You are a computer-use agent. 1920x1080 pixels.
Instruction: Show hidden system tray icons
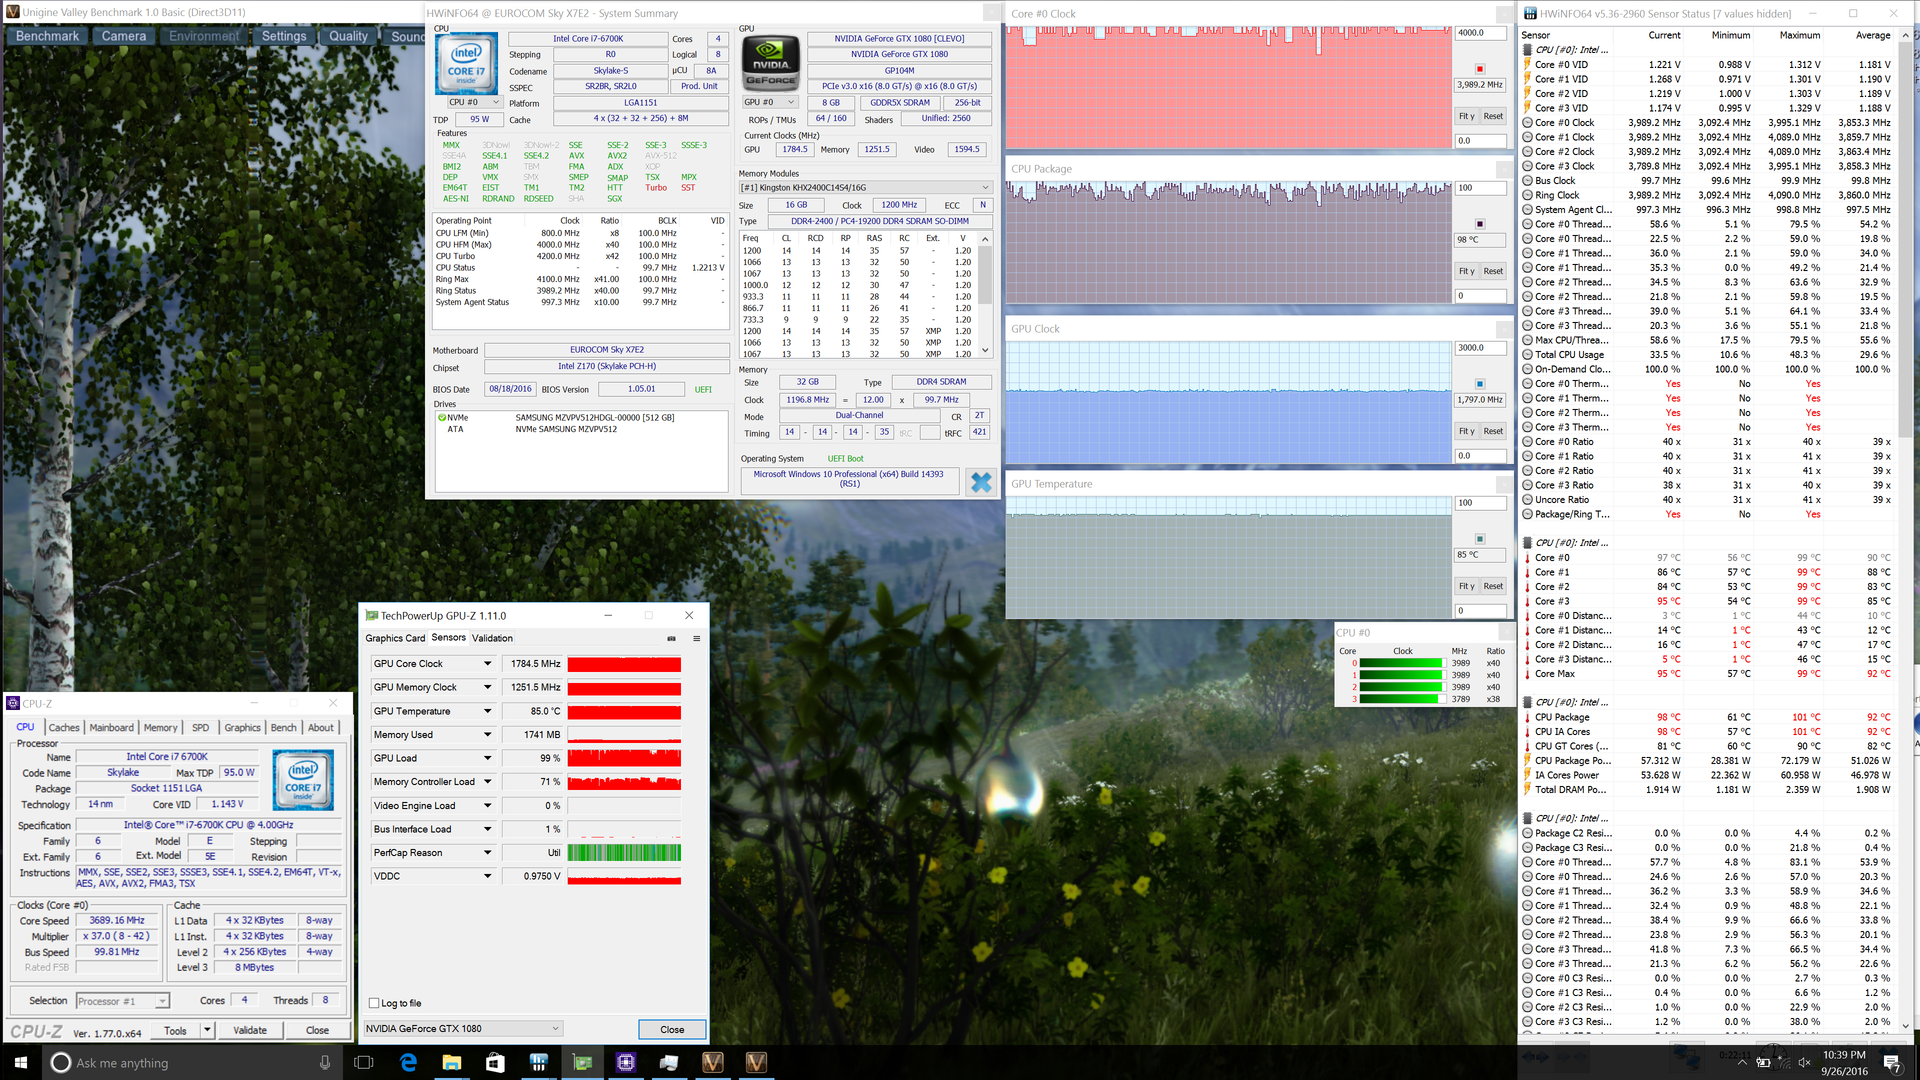(1743, 1062)
